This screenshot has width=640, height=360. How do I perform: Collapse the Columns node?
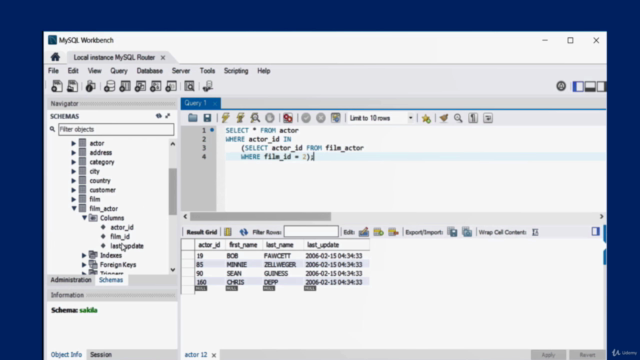(84, 218)
